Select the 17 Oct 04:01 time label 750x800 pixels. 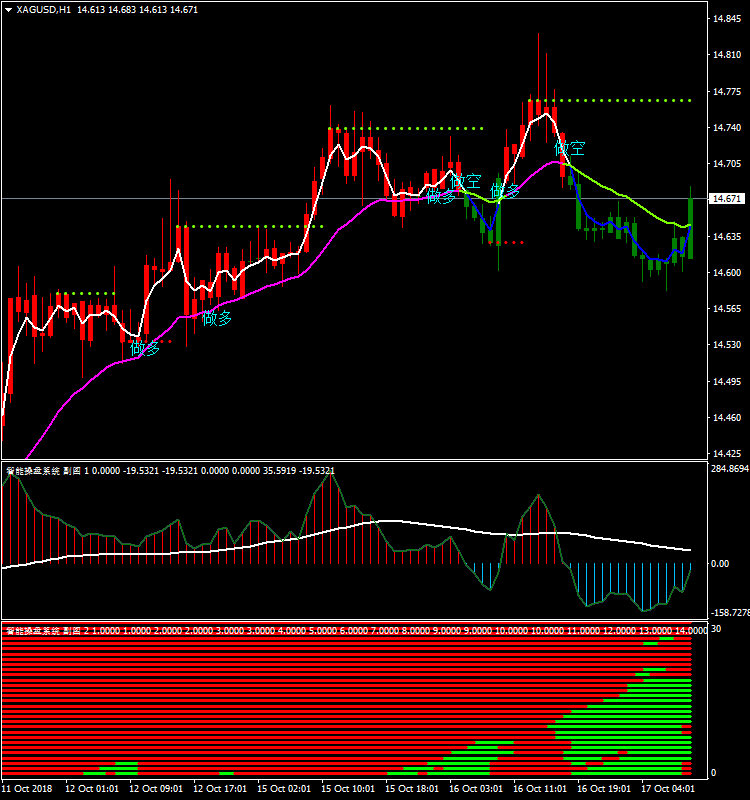[670, 788]
